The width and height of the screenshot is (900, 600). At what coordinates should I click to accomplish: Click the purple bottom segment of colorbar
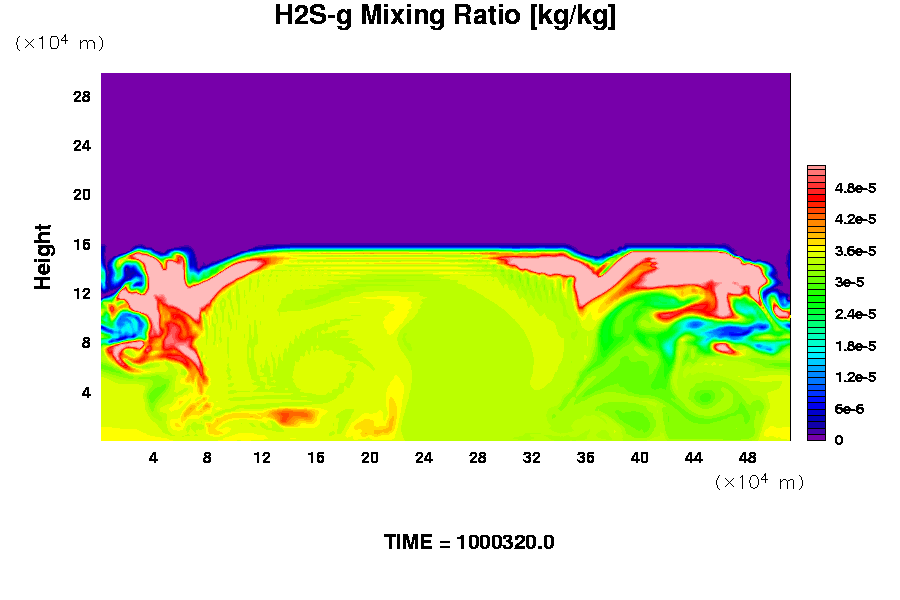[816, 438]
